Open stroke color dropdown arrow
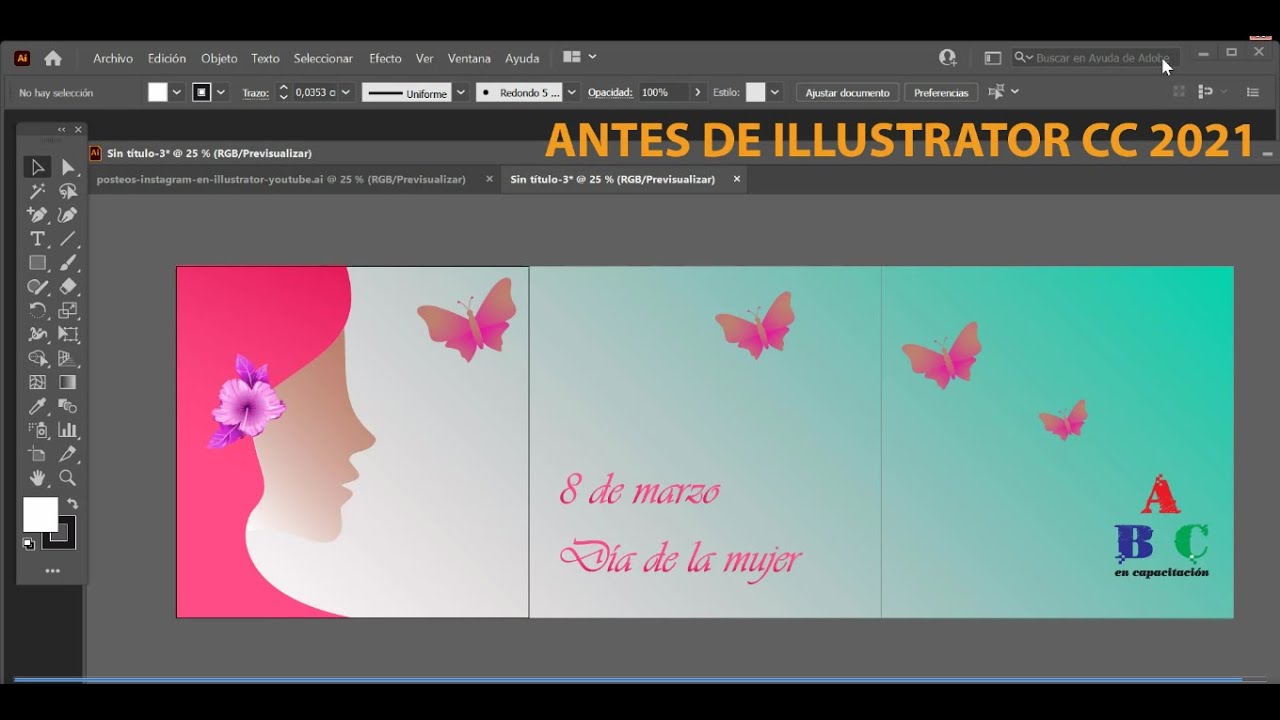The width and height of the screenshot is (1280, 720). pos(221,92)
